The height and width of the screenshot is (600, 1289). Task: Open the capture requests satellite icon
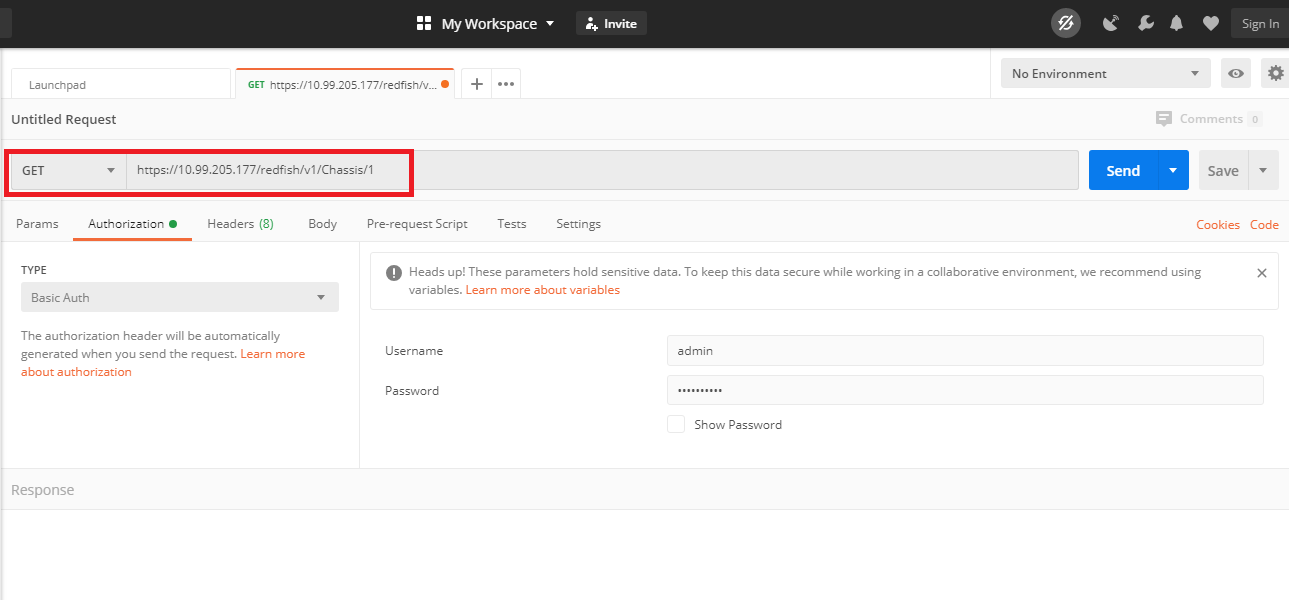click(1110, 23)
